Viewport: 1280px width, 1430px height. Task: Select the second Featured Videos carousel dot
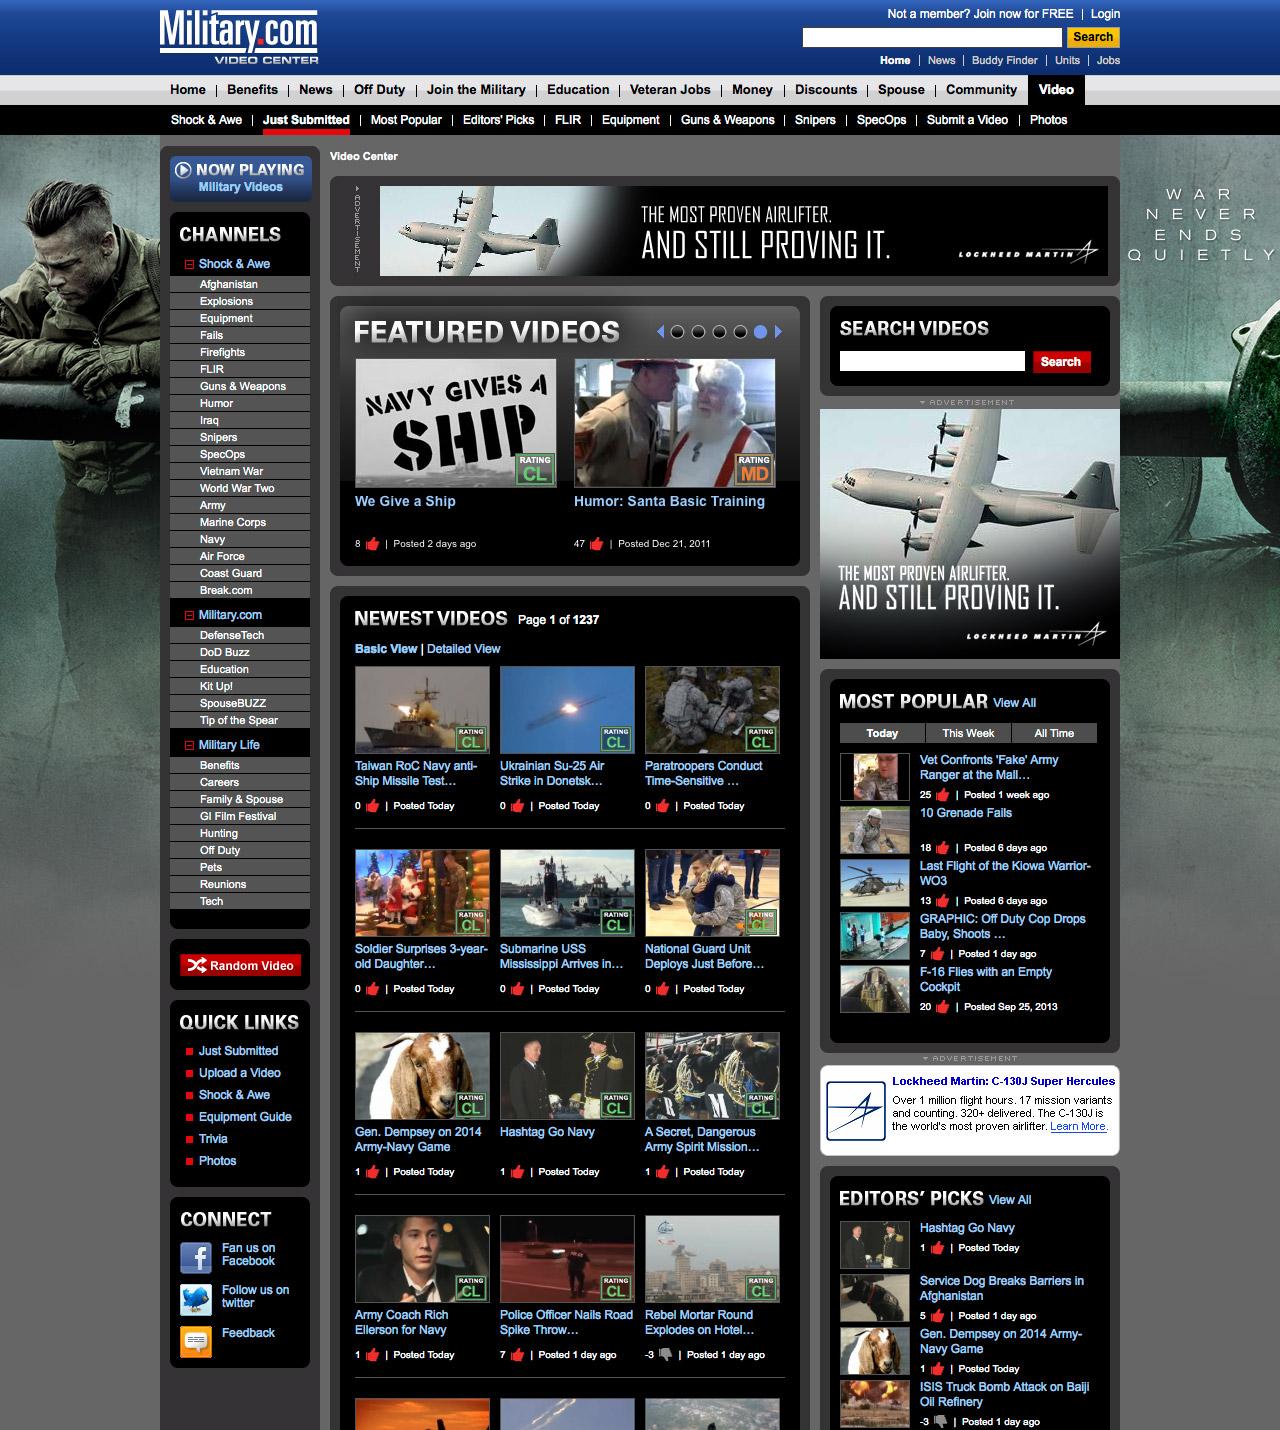(698, 332)
